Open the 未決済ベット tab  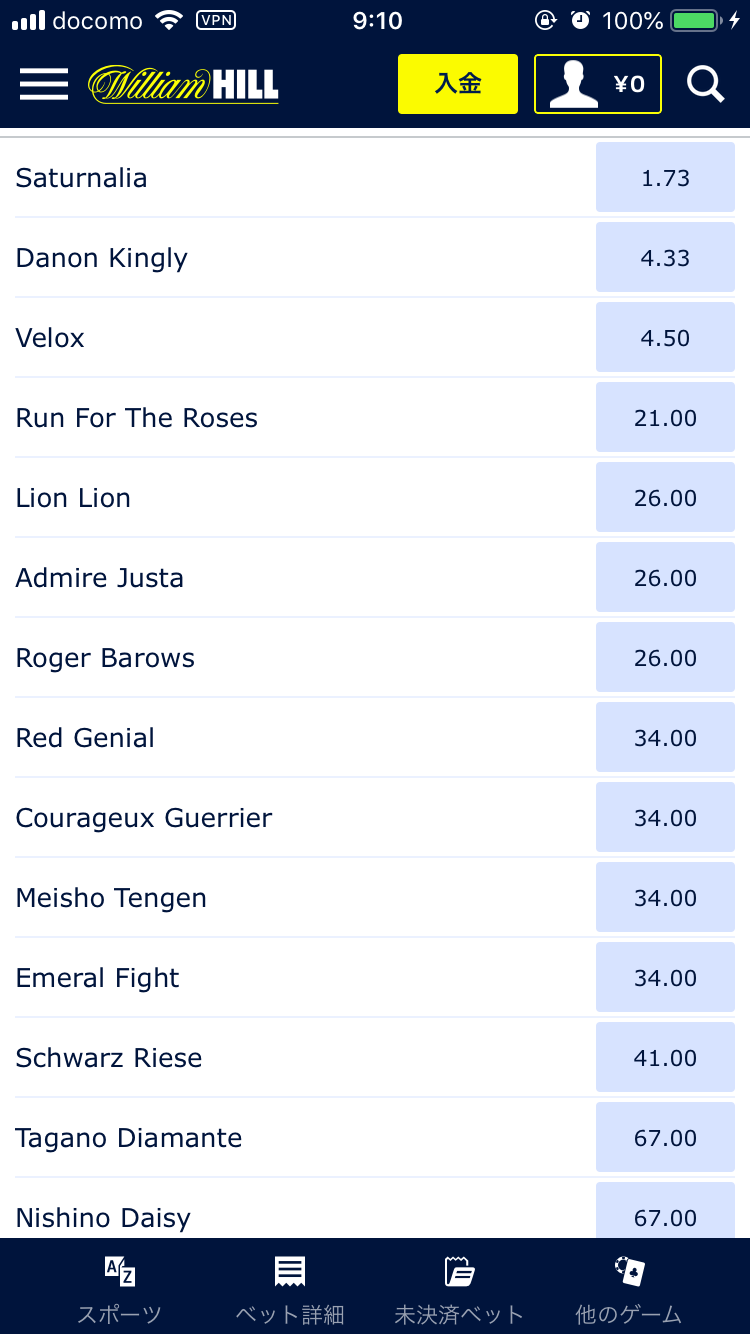click(x=459, y=1290)
